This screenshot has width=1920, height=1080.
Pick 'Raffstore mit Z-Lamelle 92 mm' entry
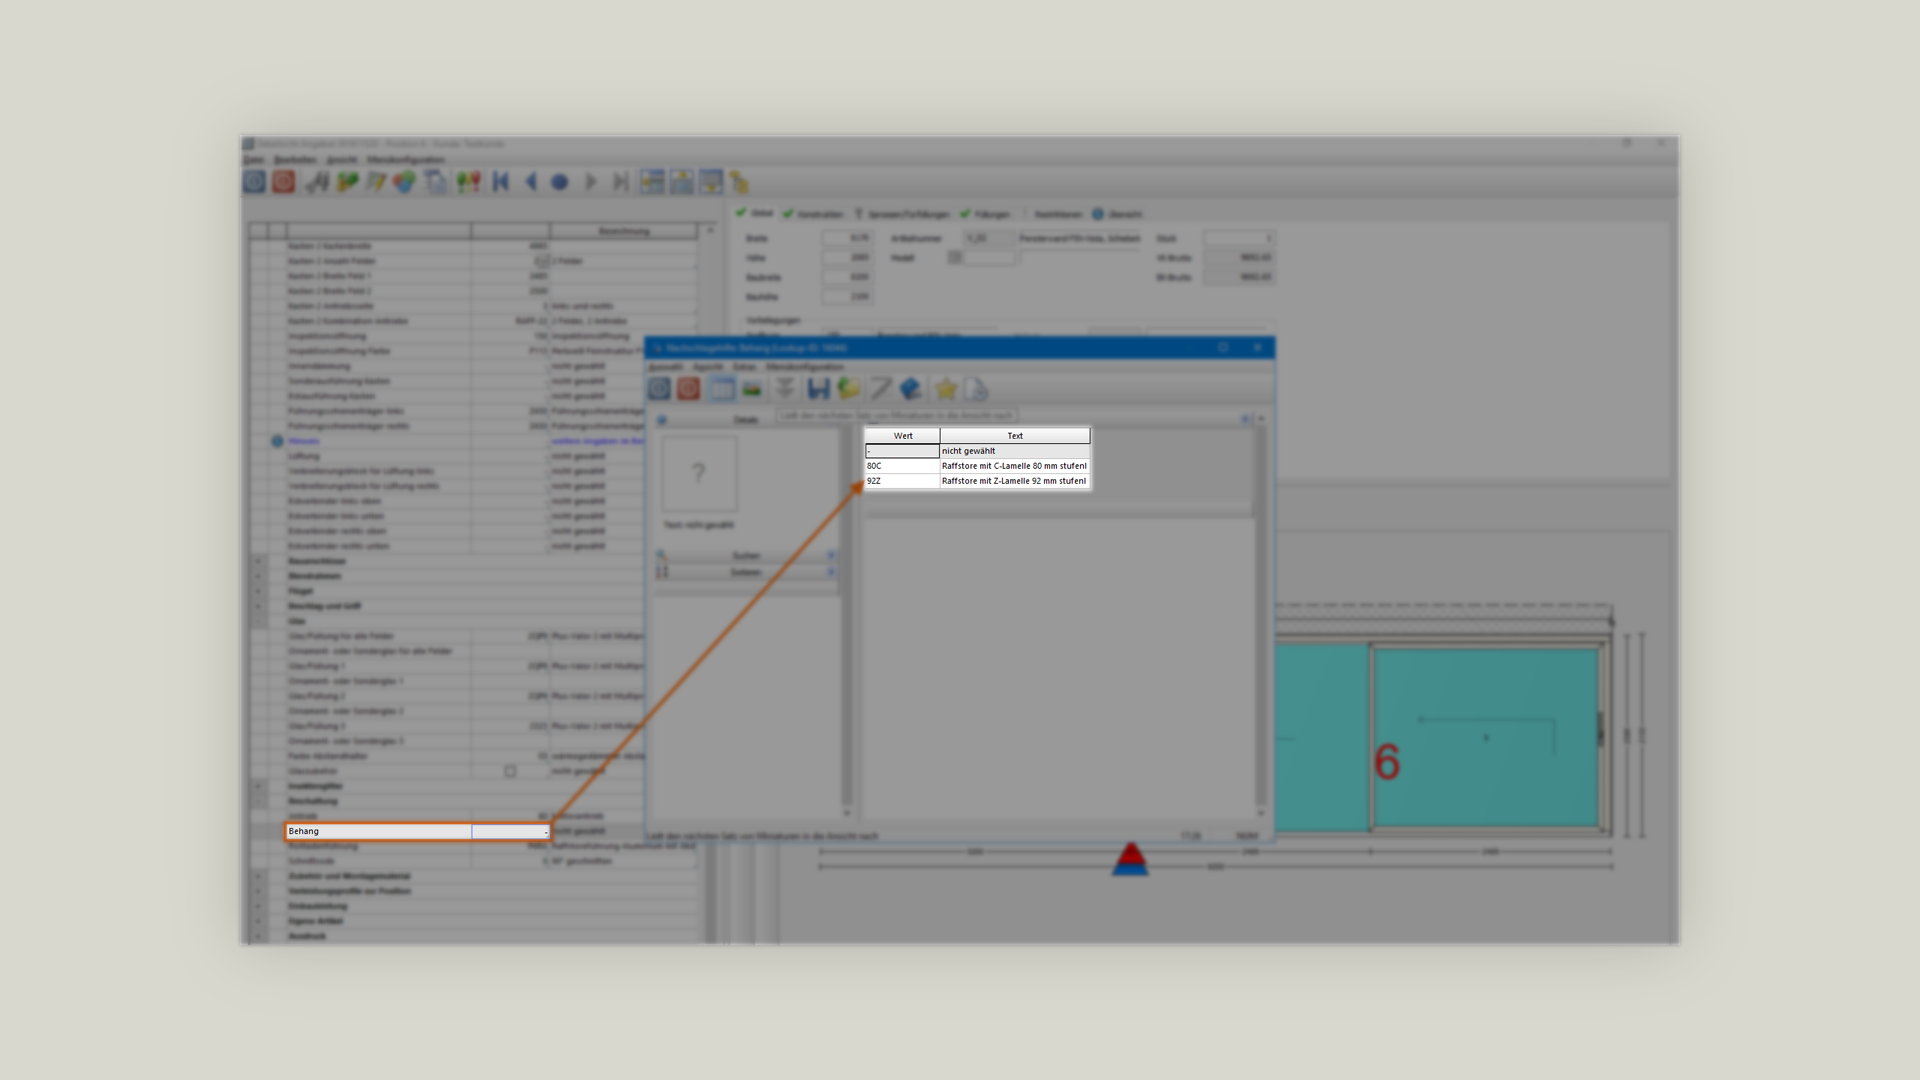point(1014,481)
